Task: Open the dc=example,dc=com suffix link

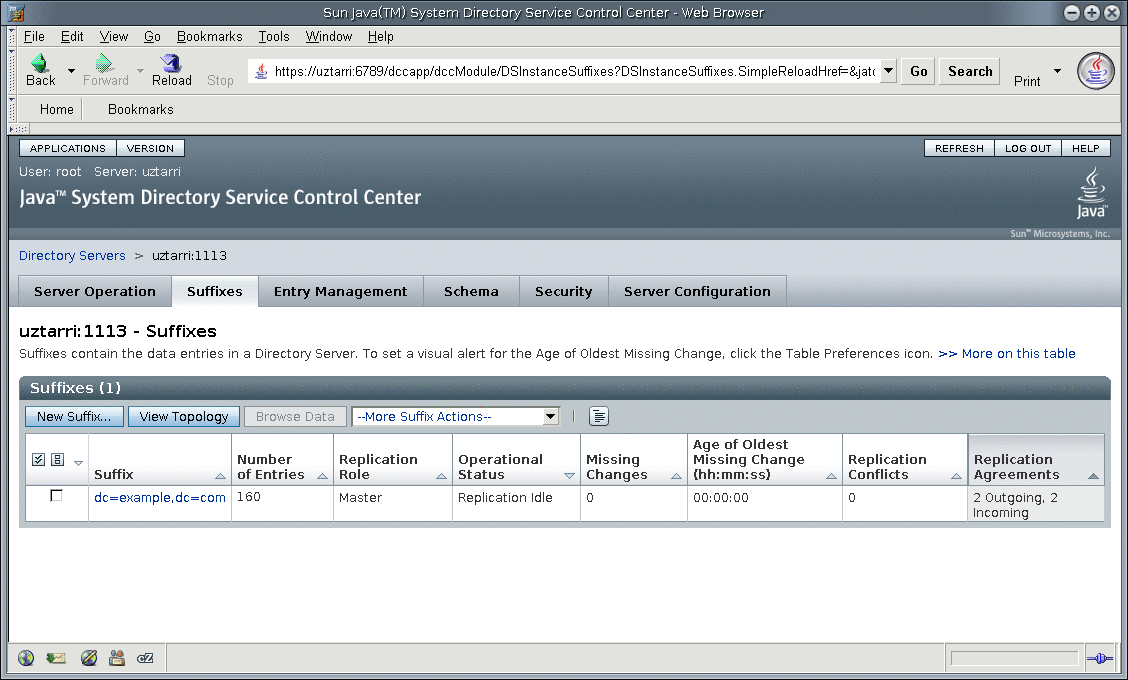Action: click(x=160, y=497)
